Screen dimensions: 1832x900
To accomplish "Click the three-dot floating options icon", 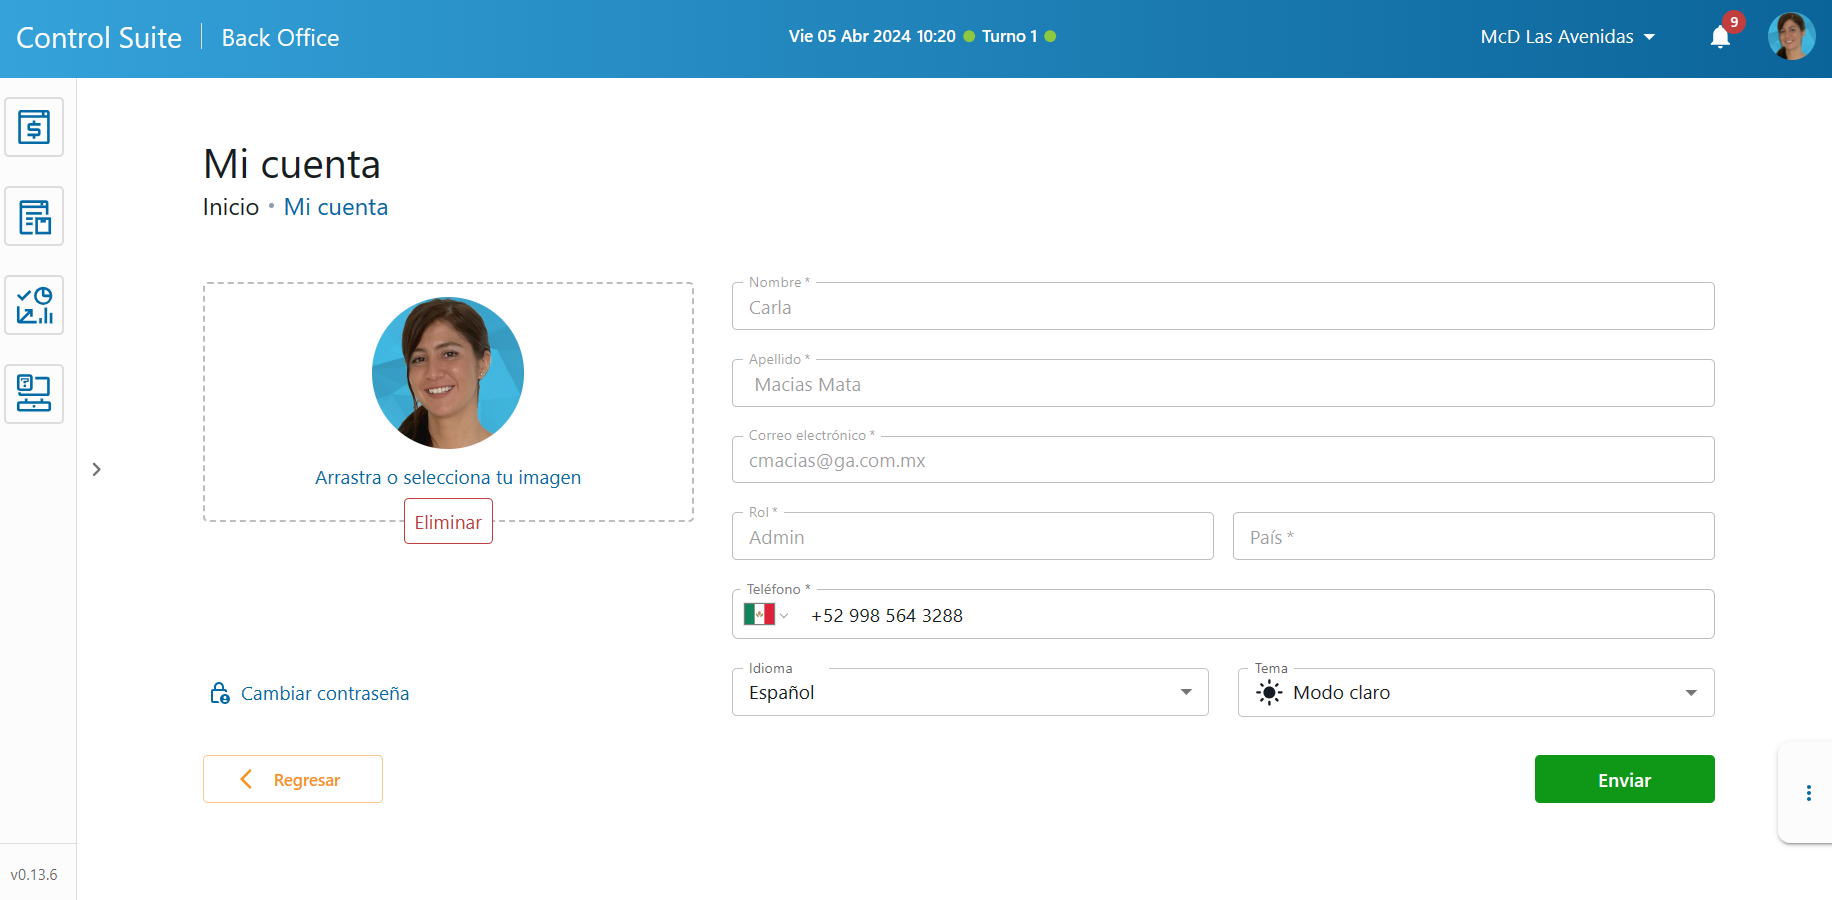I will tap(1808, 793).
